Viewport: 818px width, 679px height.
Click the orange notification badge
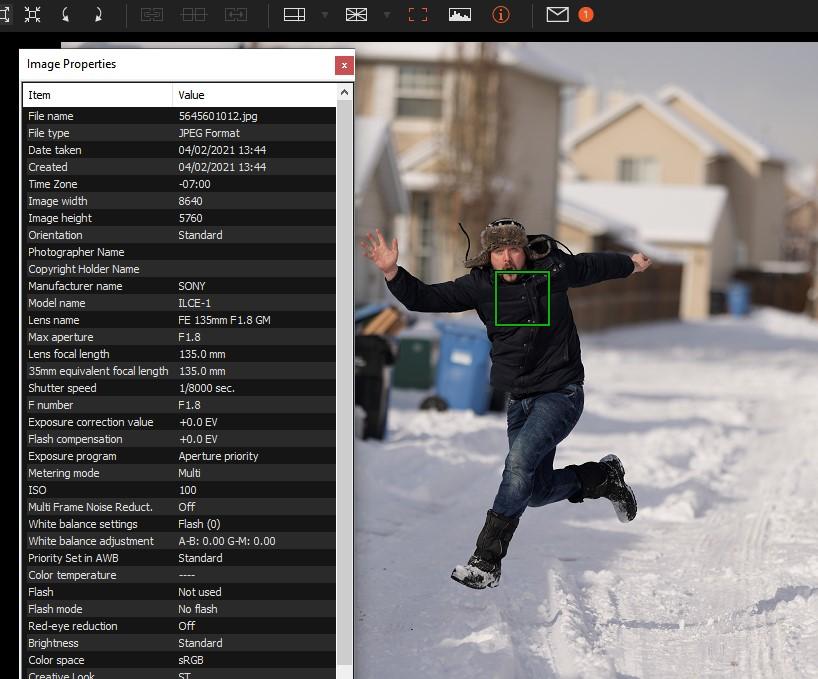586,15
